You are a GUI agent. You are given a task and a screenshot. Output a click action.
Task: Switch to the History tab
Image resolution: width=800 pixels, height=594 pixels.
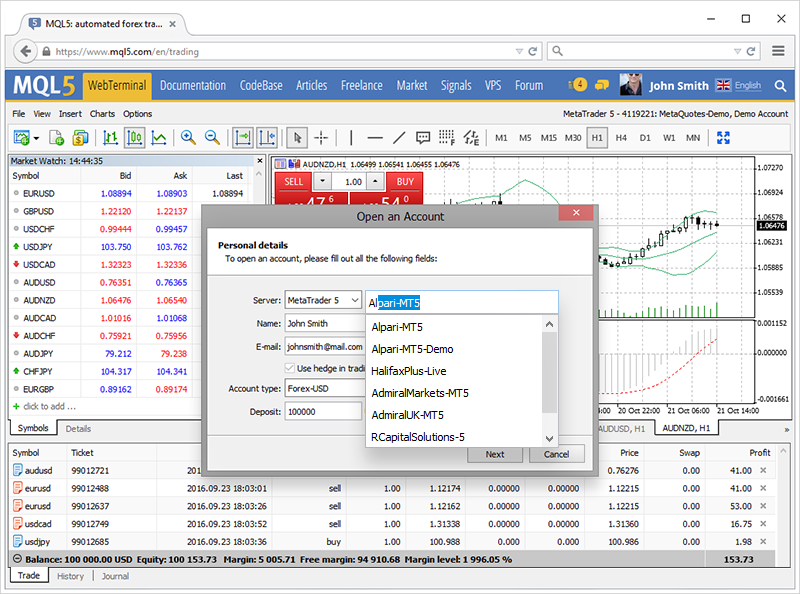[x=70, y=575]
